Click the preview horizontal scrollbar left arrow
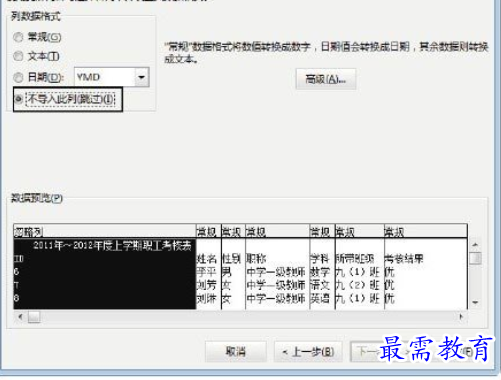This screenshot has width=501, height=380. (x=20, y=317)
